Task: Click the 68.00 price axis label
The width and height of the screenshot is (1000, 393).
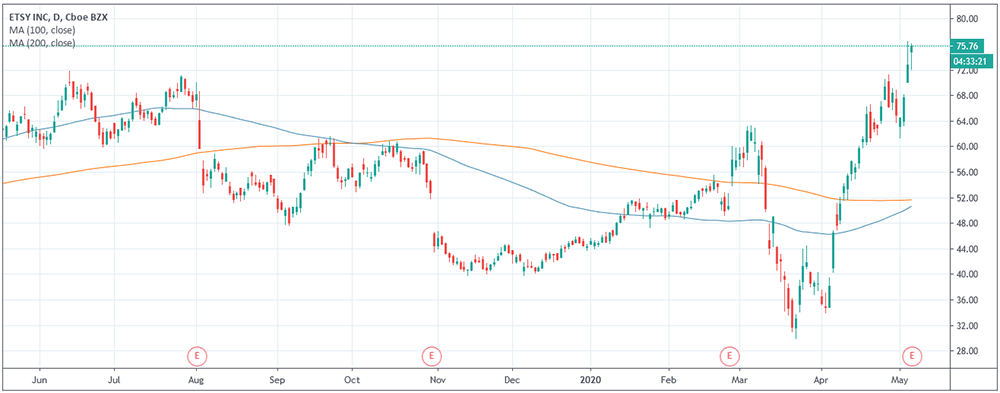Action: (967, 96)
